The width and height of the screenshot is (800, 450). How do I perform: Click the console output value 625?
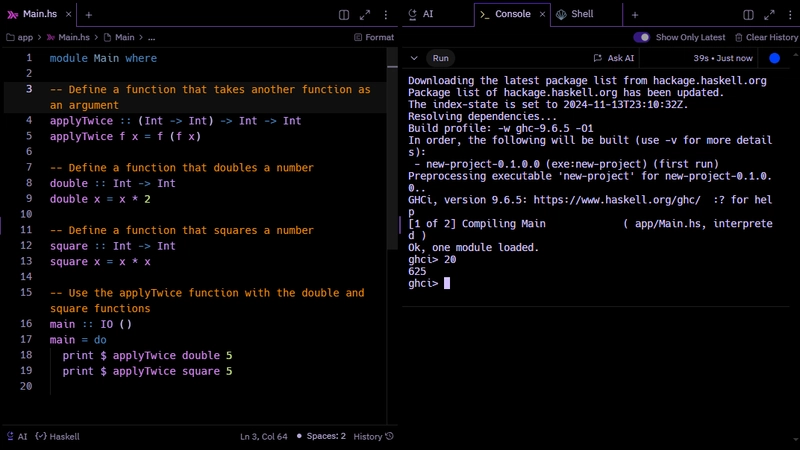(x=417, y=271)
